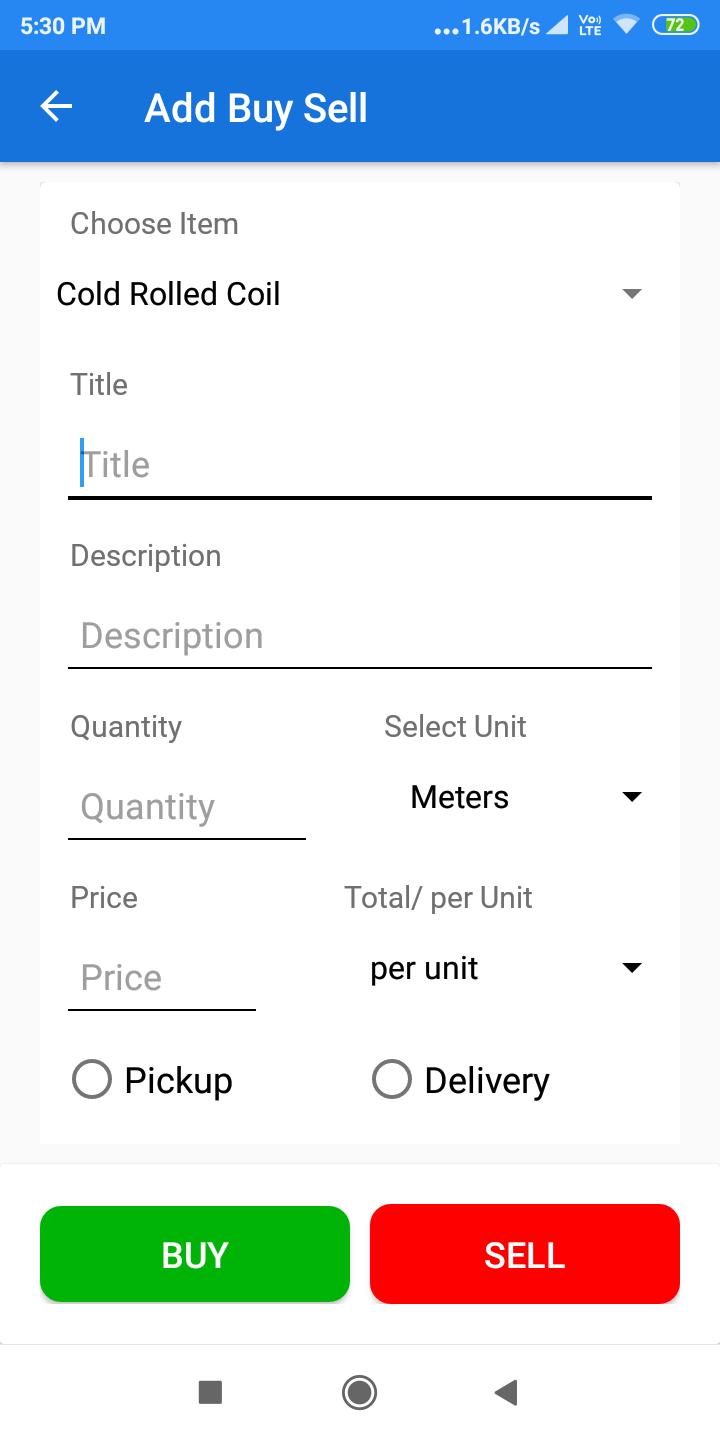Viewport: 720px width, 1440px height.
Task: Open the Cold Rolled Coil item dropdown
Action: 350,294
